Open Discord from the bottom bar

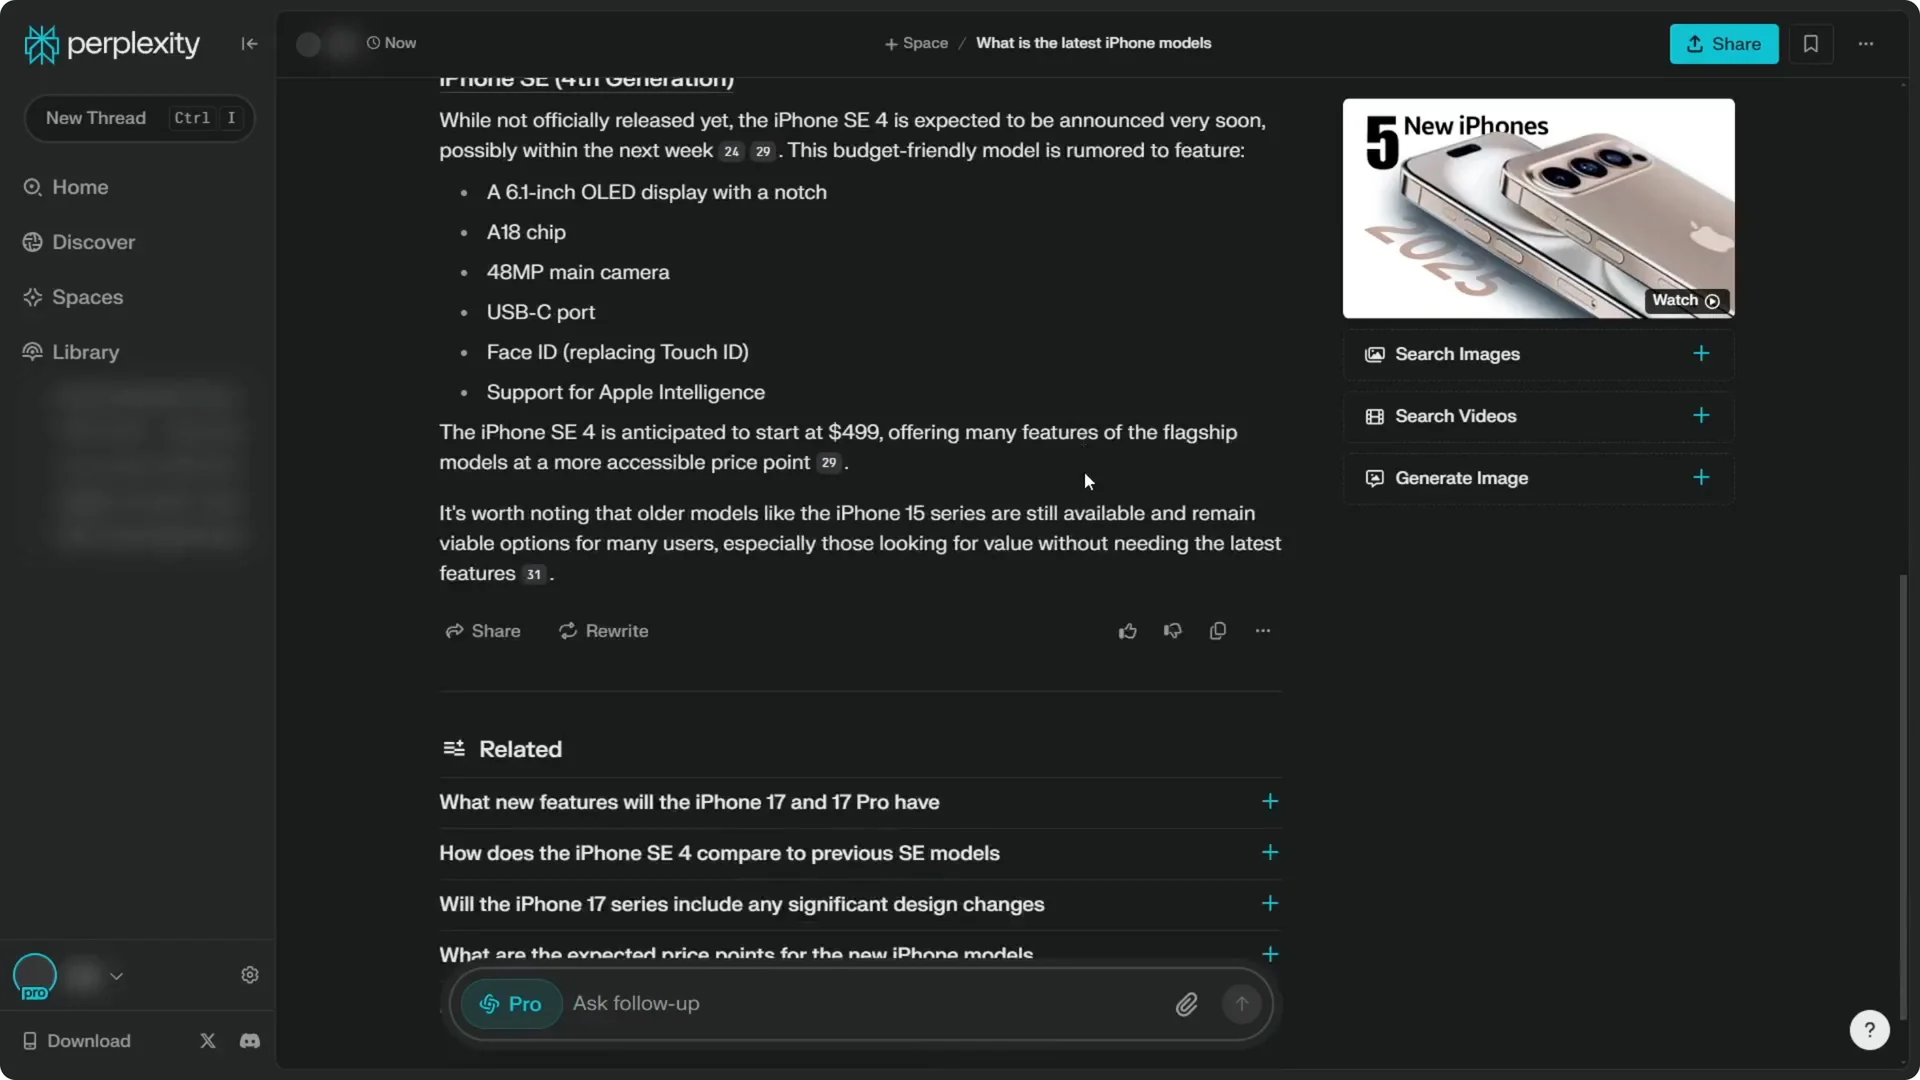[x=249, y=1040]
